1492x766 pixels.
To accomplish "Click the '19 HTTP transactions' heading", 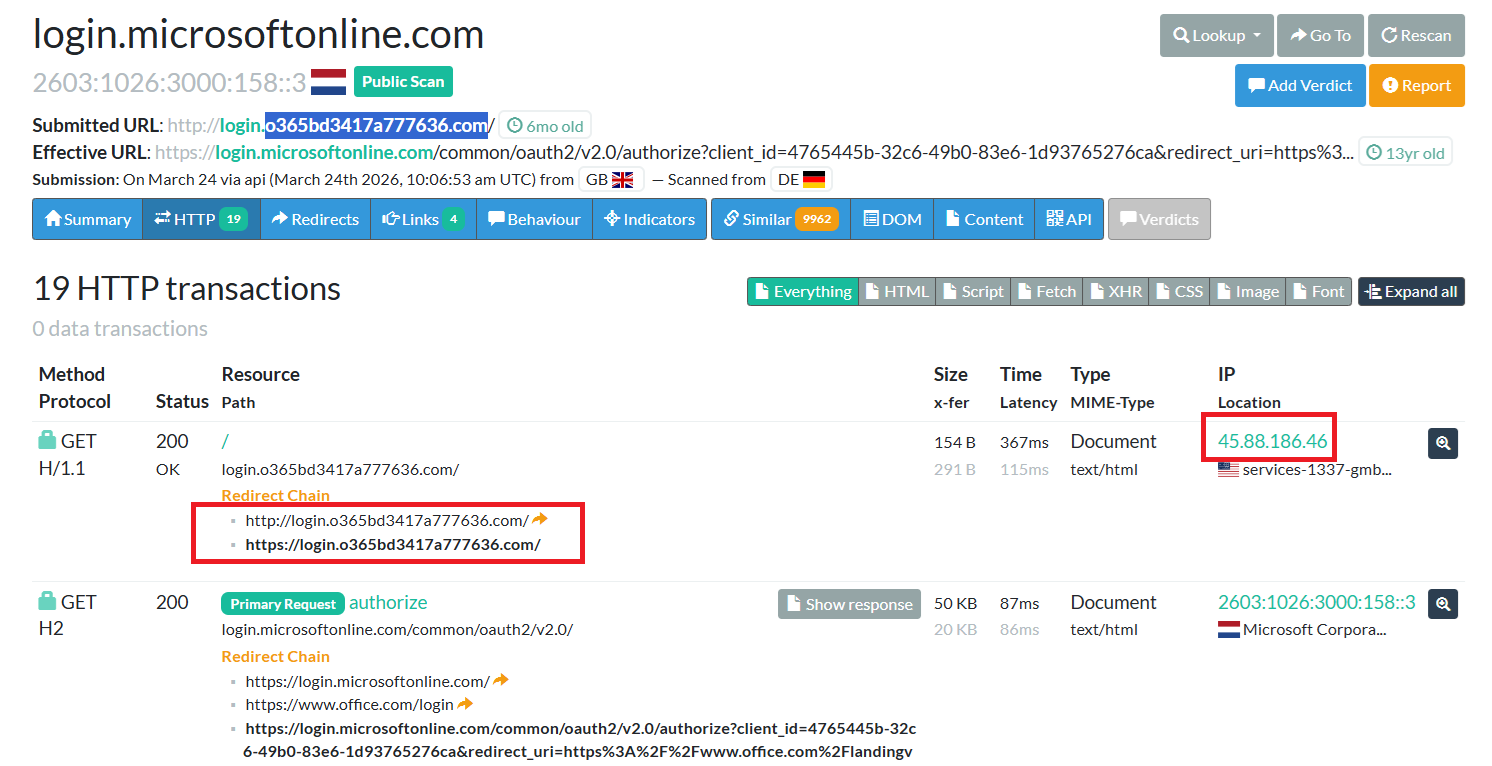I will click(x=187, y=289).
